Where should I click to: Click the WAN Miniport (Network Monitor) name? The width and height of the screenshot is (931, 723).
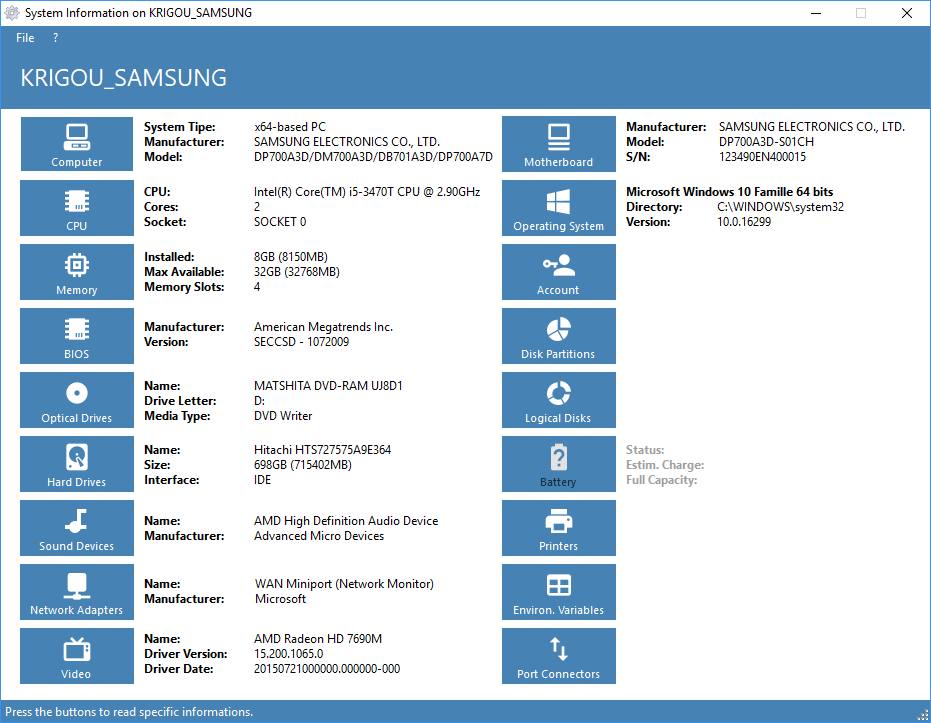[x=344, y=584]
